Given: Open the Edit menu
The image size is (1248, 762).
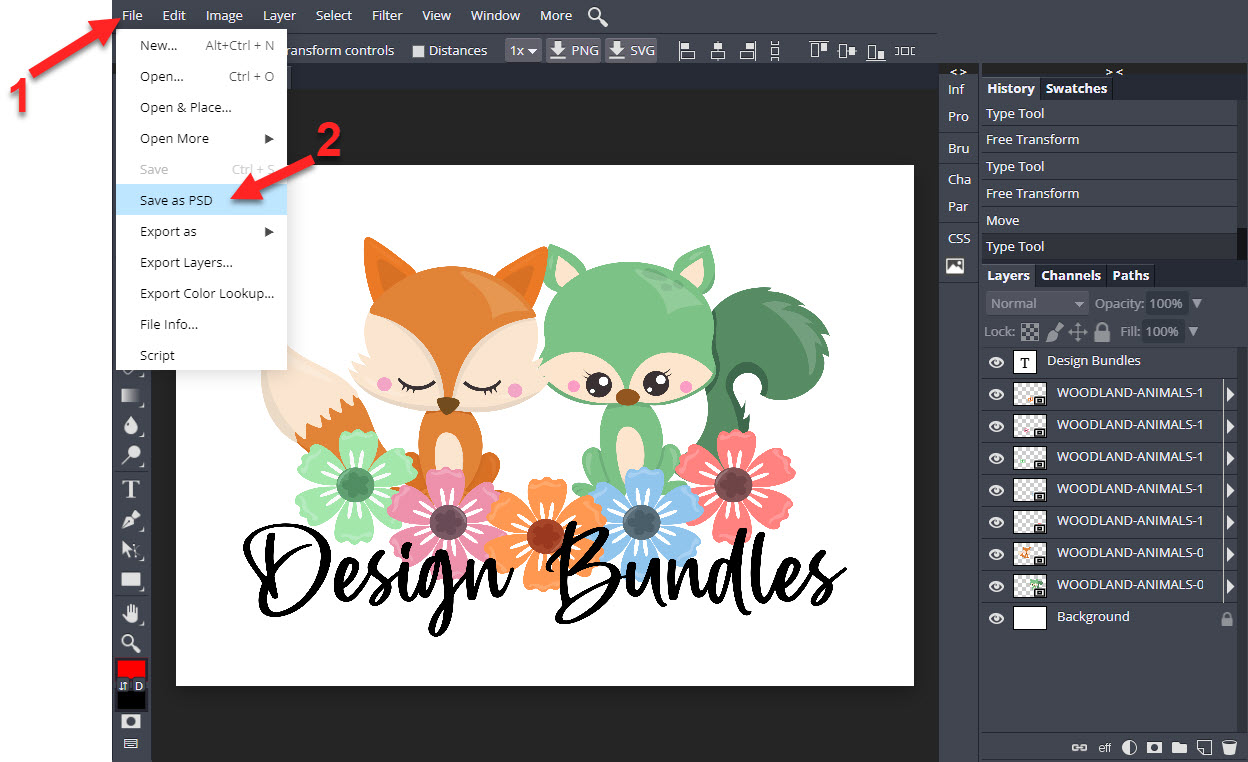Looking at the screenshot, I should click(174, 15).
